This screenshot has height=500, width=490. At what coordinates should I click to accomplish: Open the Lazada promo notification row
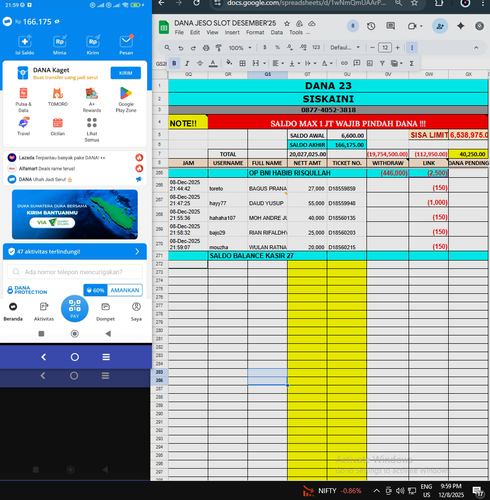(x=75, y=158)
